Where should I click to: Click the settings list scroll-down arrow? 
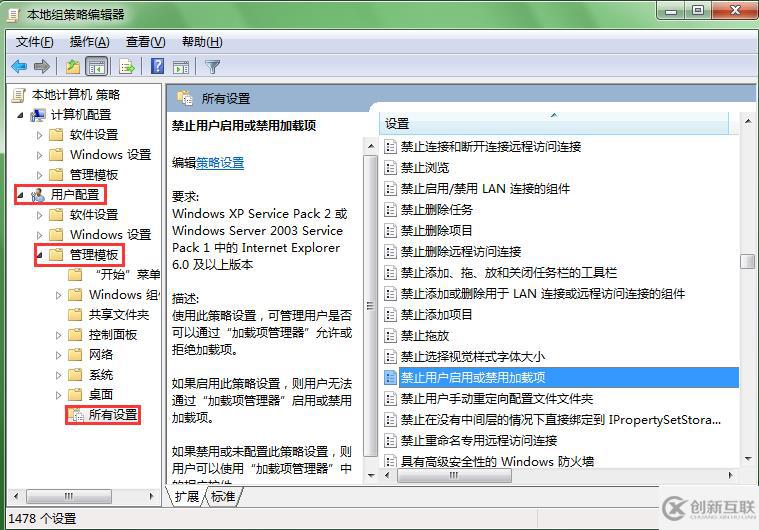[x=748, y=459]
